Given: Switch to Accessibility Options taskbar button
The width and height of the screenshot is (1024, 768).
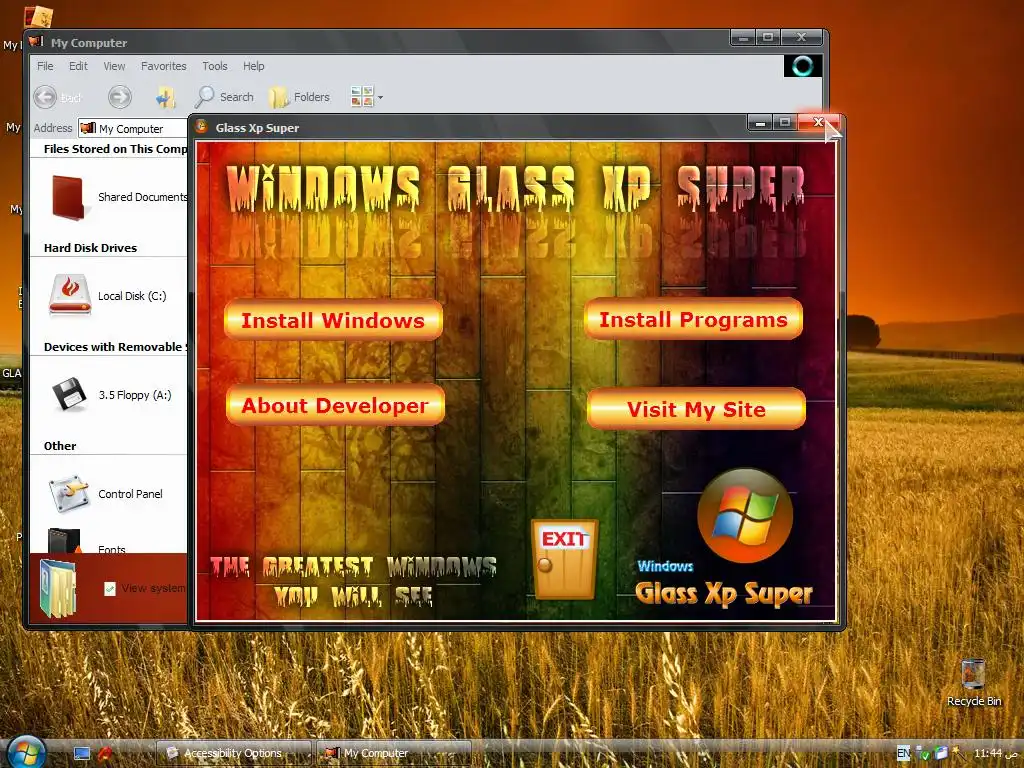Looking at the screenshot, I should click(x=234, y=753).
